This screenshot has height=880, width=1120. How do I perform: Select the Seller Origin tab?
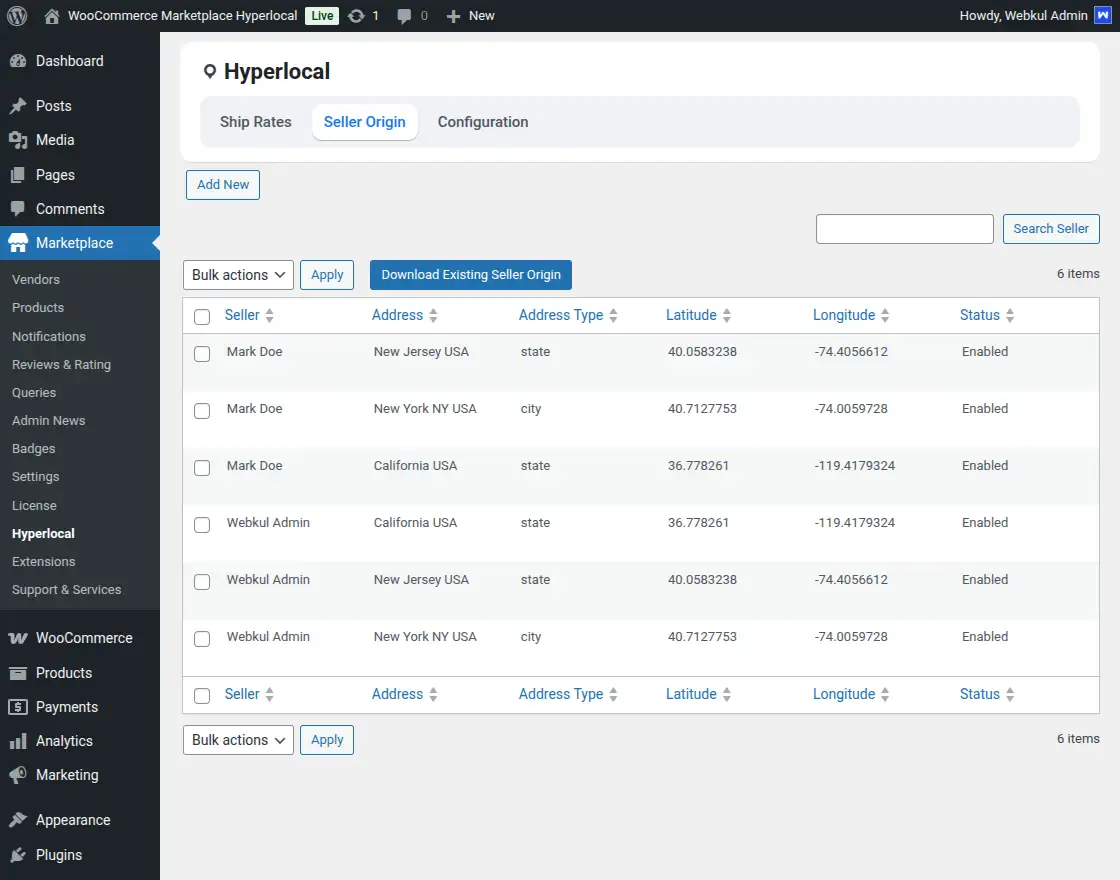pos(365,122)
